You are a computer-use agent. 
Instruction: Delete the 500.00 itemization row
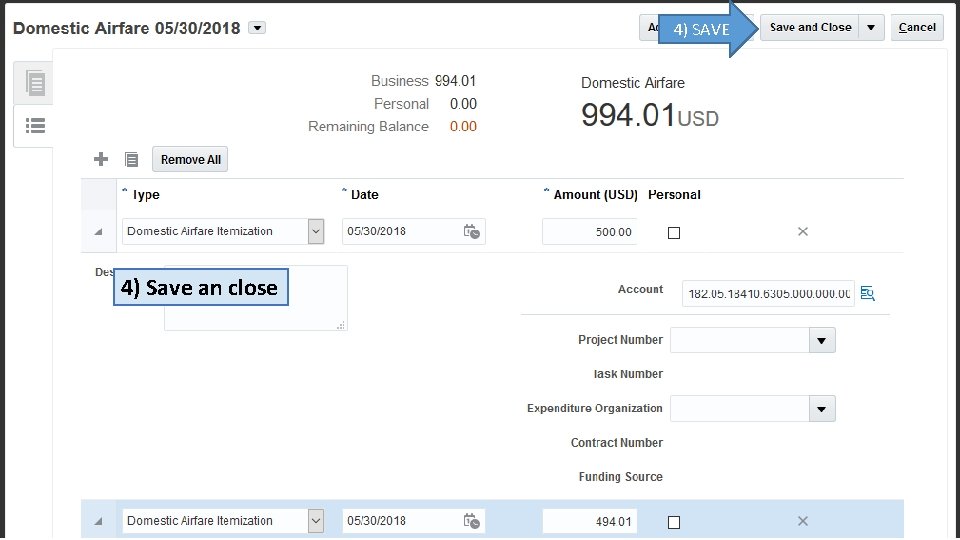(803, 231)
